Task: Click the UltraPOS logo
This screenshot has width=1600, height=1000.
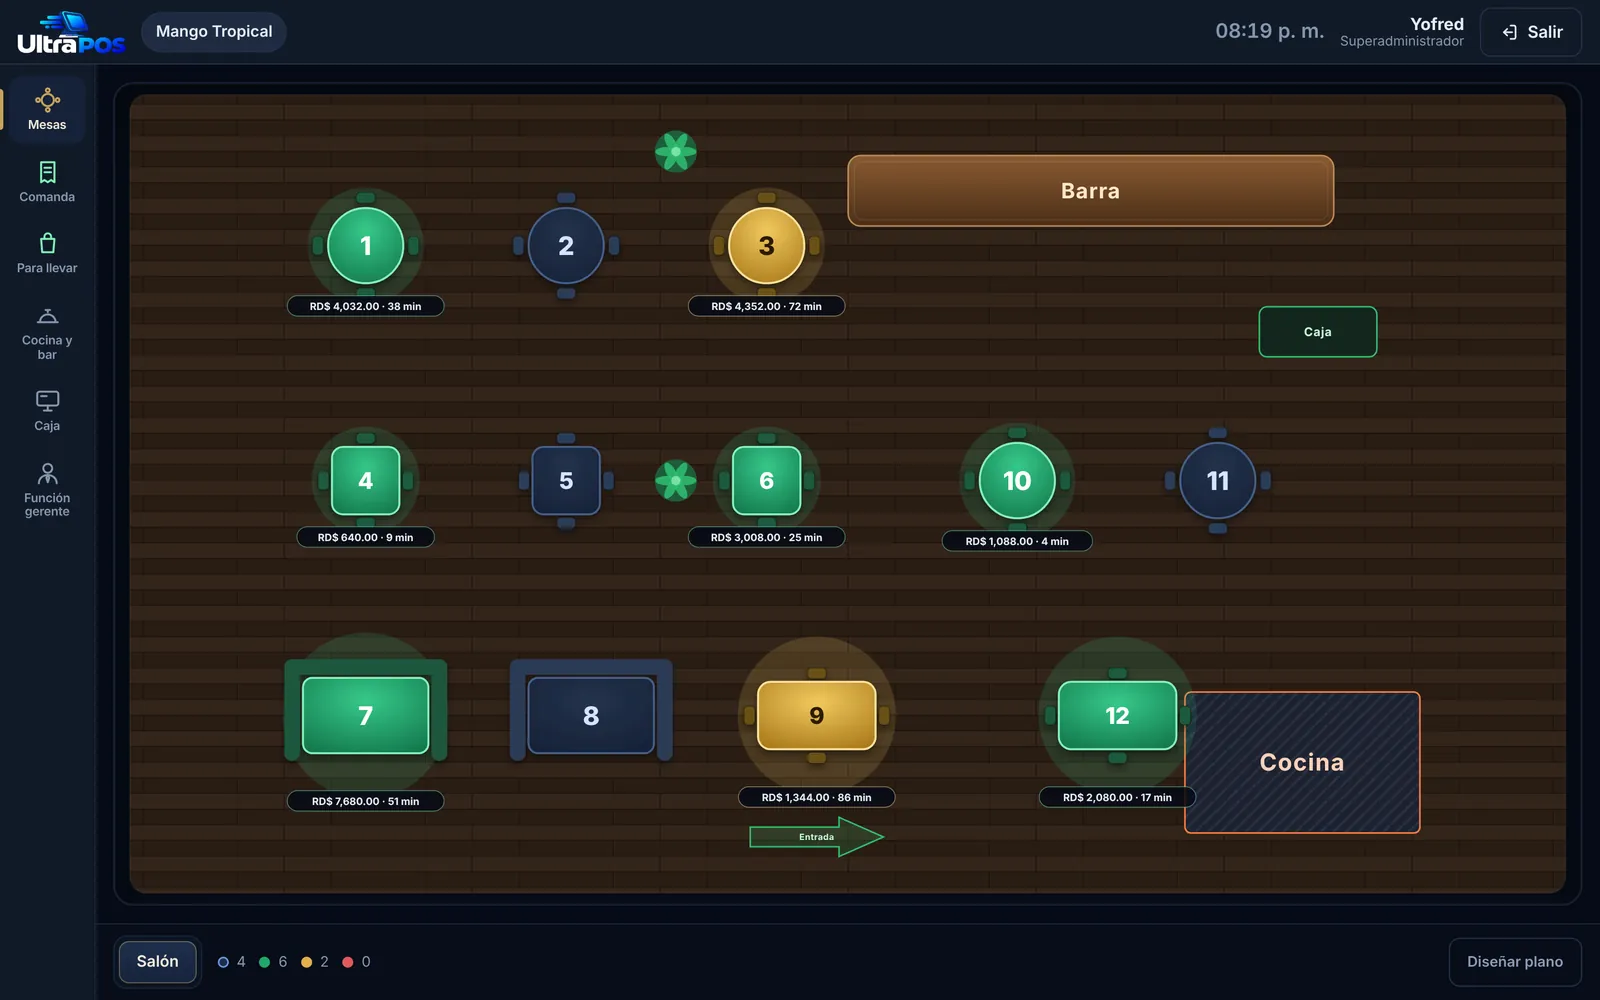Action: click(x=71, y=33)
